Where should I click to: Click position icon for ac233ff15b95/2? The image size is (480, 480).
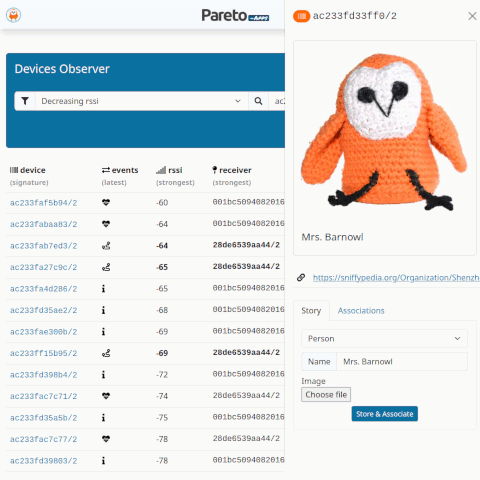click(106, 353)
